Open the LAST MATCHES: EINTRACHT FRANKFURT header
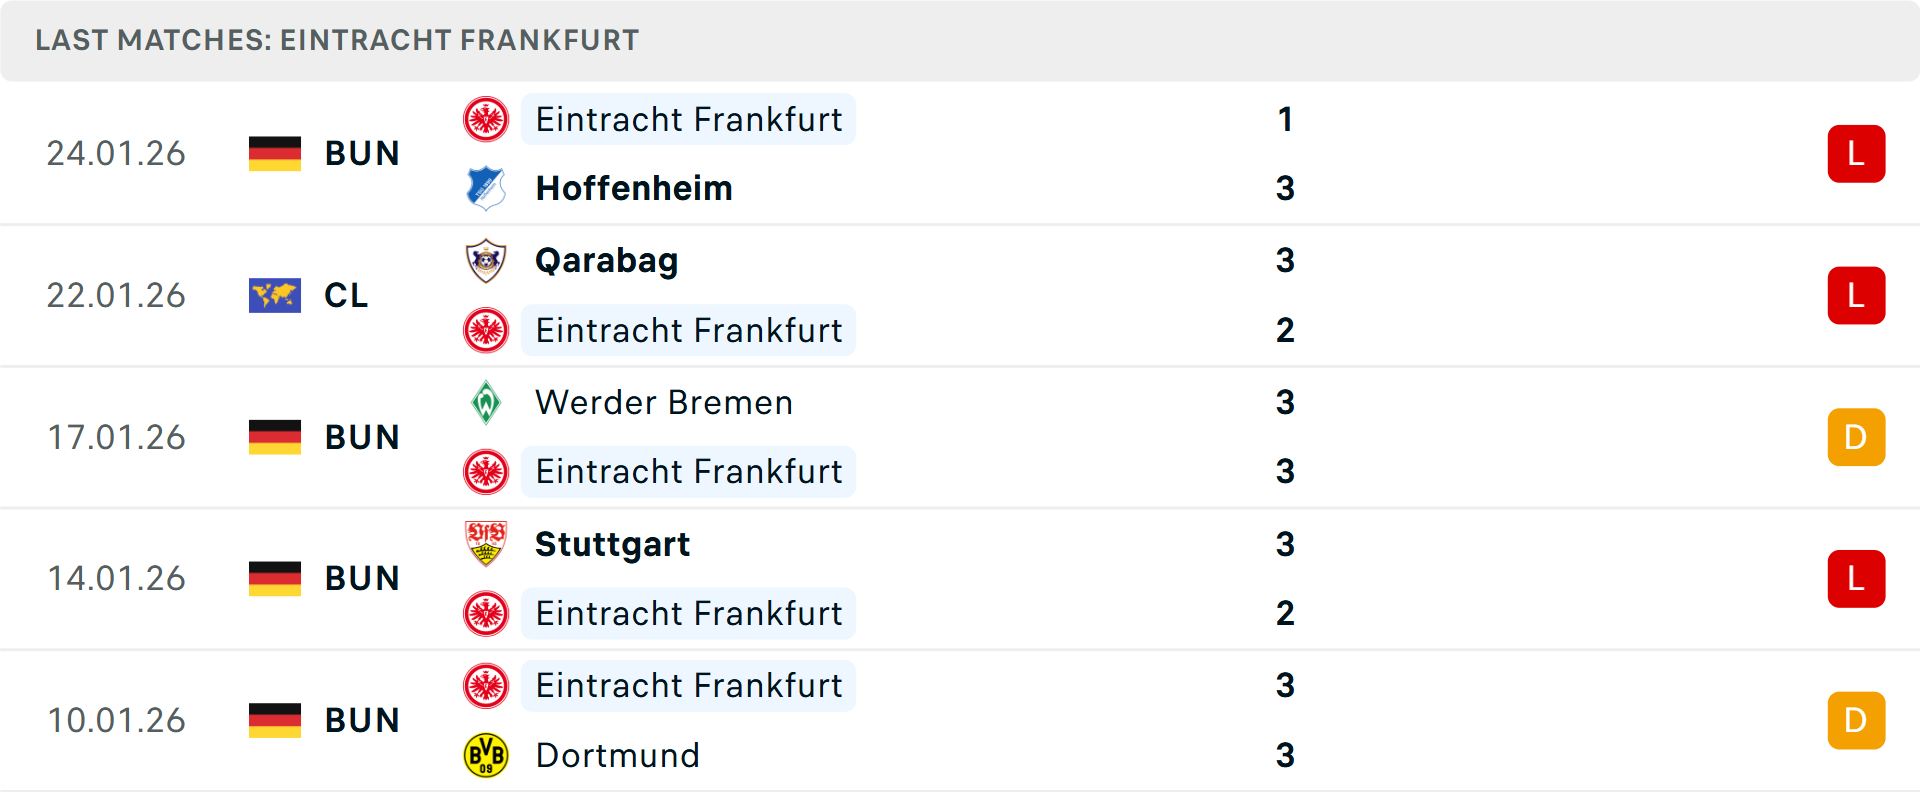 tap(337, 40)
